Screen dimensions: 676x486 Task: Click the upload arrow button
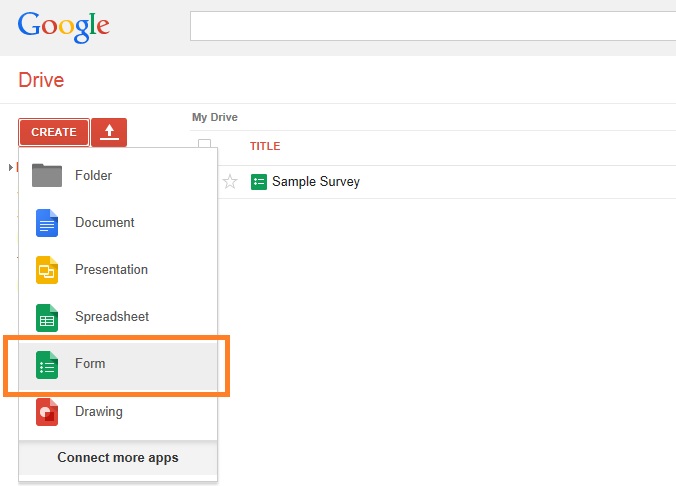109,132
